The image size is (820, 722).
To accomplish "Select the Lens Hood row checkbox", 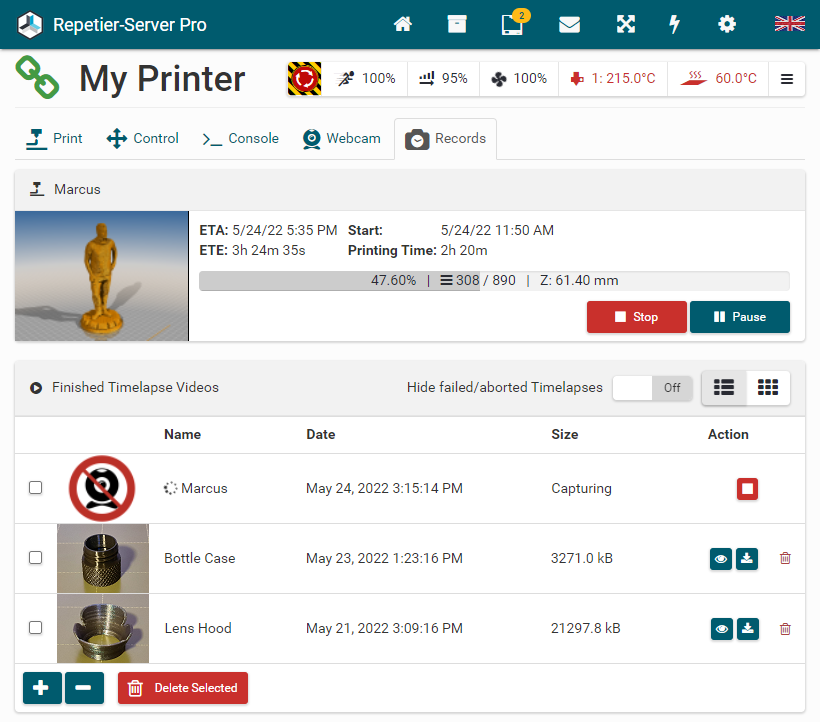I will tap(36, 628).
